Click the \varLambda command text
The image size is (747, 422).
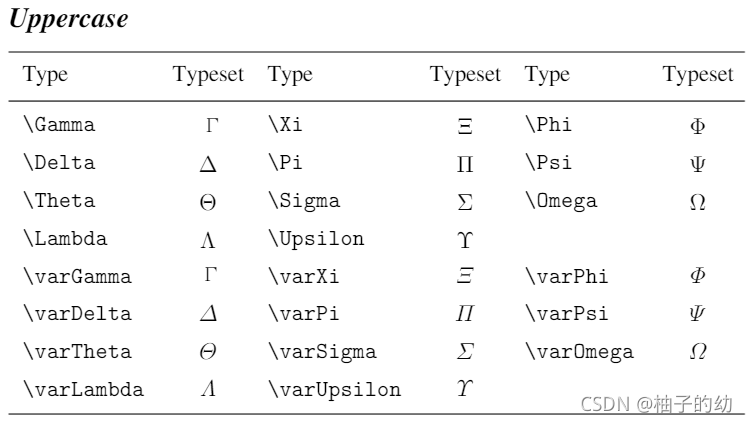pos(83,390)
